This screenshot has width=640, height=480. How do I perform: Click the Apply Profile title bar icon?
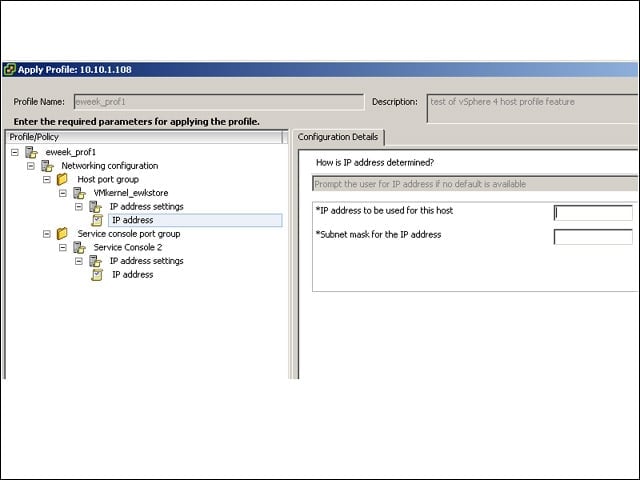click(9, 69)
